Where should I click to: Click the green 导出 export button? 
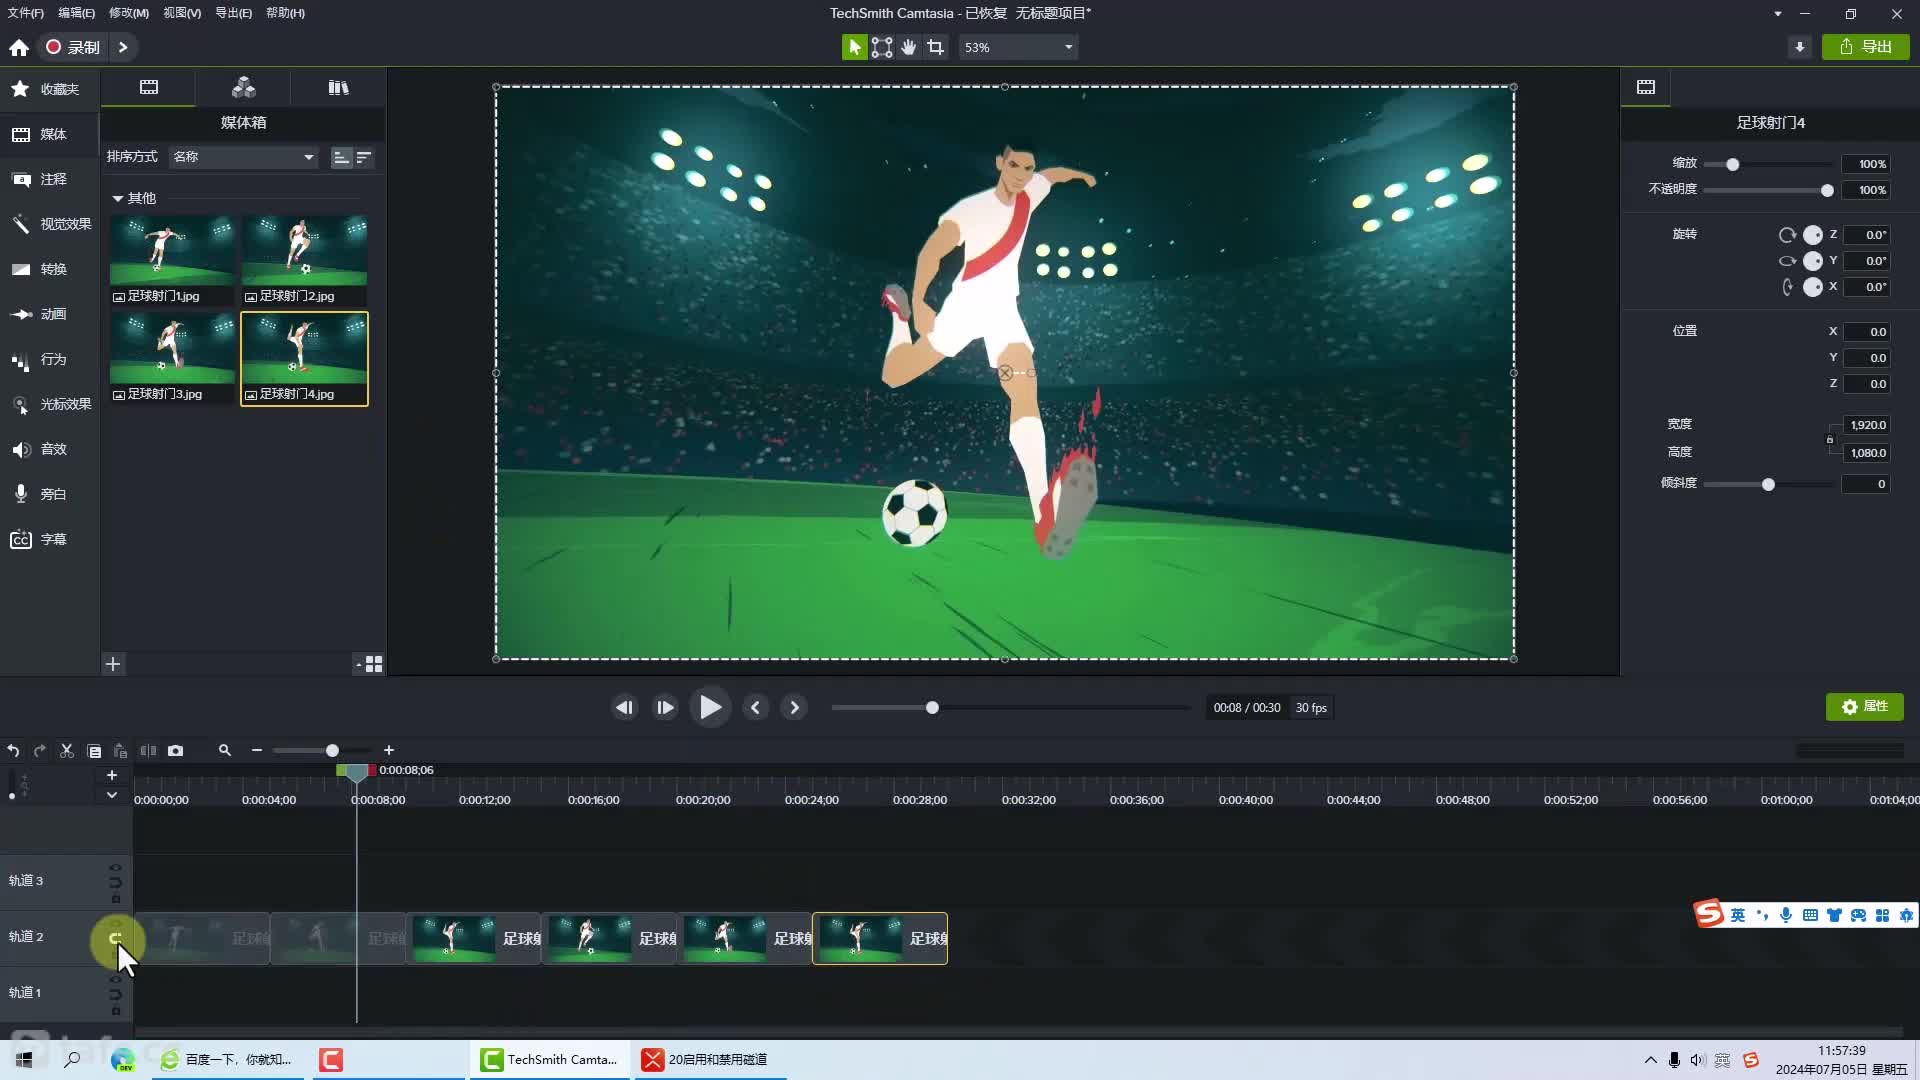(x=1866, y=47)
